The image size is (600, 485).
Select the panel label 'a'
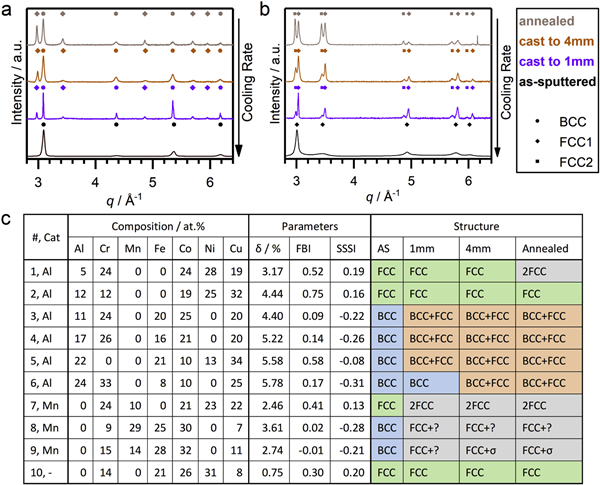pos(7,8)
